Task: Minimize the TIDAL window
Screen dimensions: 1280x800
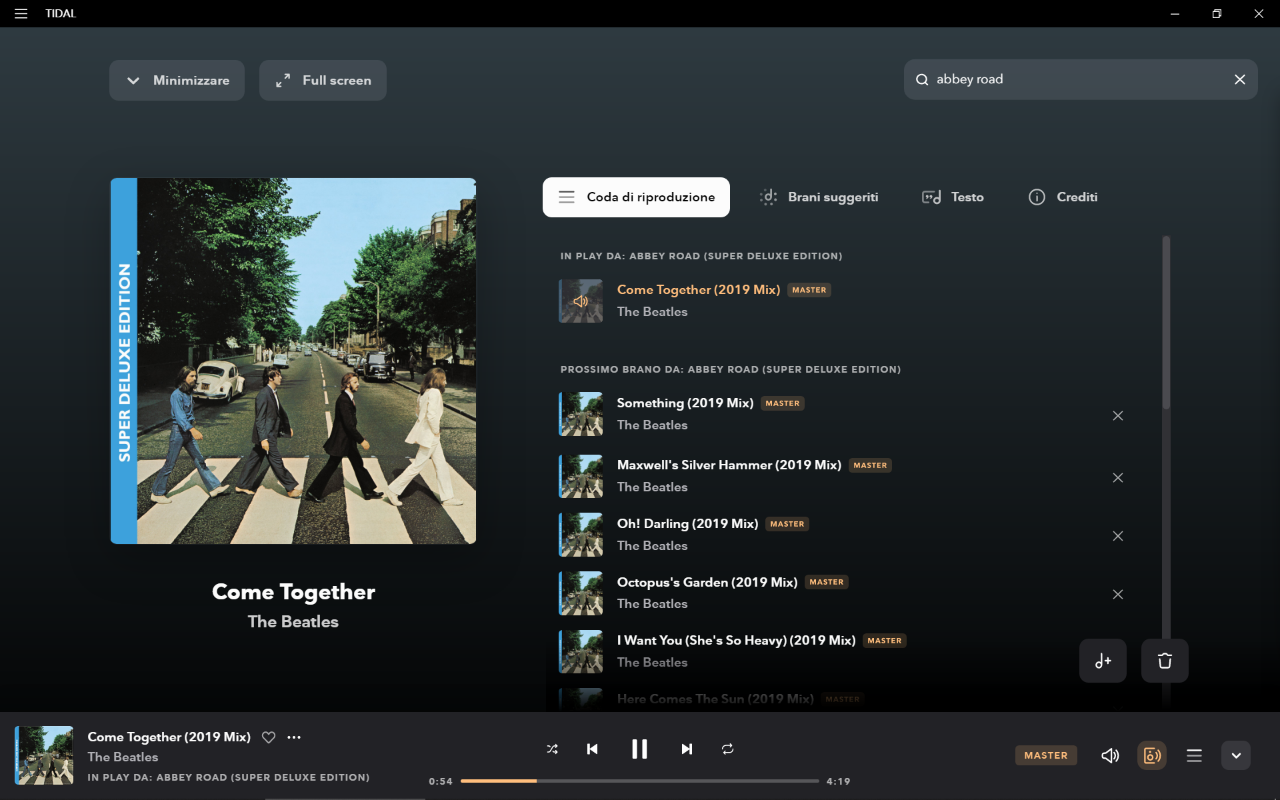Action: (1174, 14)
